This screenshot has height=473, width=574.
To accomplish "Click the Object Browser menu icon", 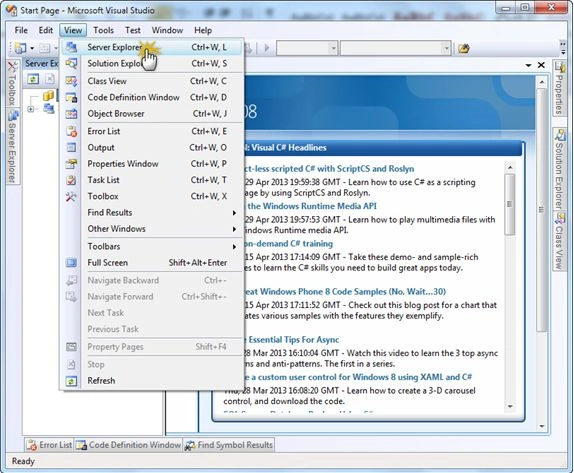I will coord(71,113).
